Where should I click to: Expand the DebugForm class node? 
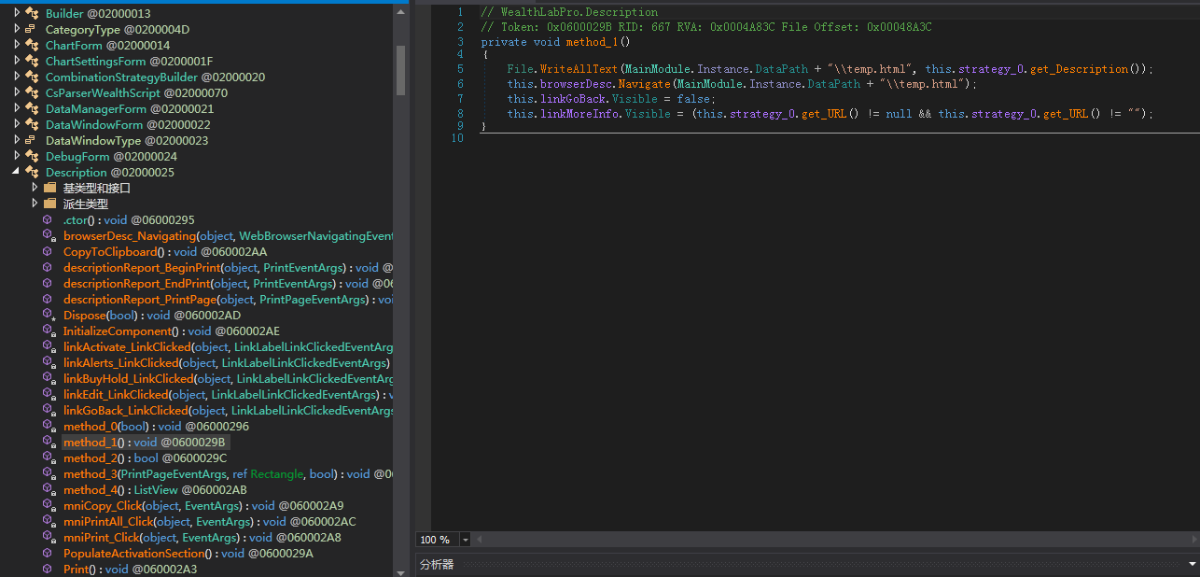coord(17,156)
